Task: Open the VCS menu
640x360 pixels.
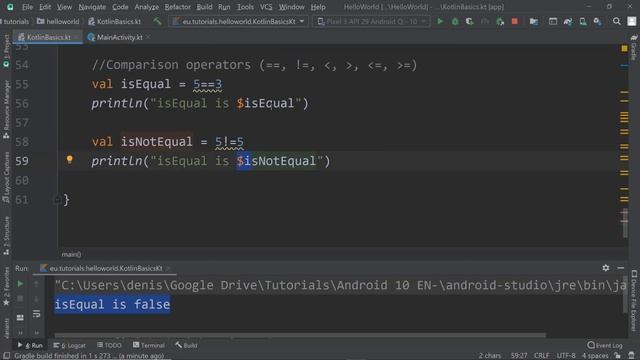Action: click(x=266, y=7)
